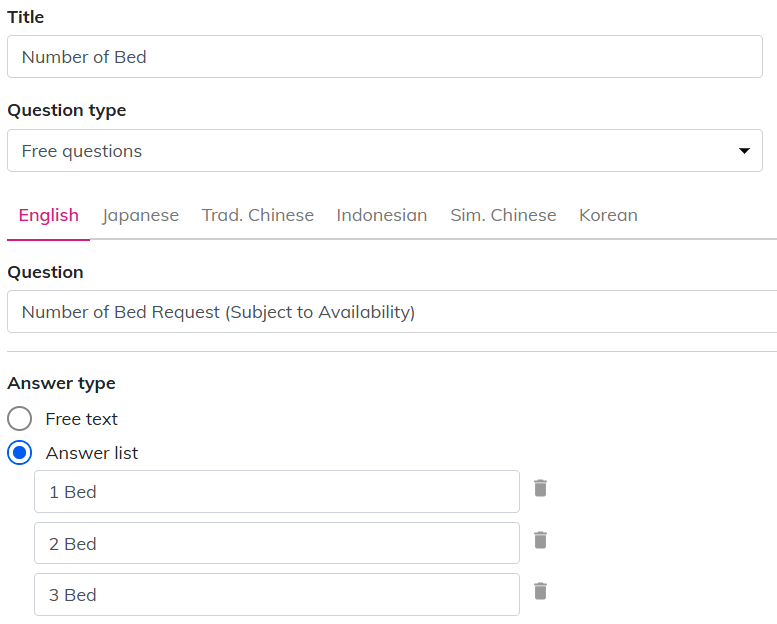Screen dimensions: 777x624
Task: Select the Free text radio button
Action: (20, 419)
